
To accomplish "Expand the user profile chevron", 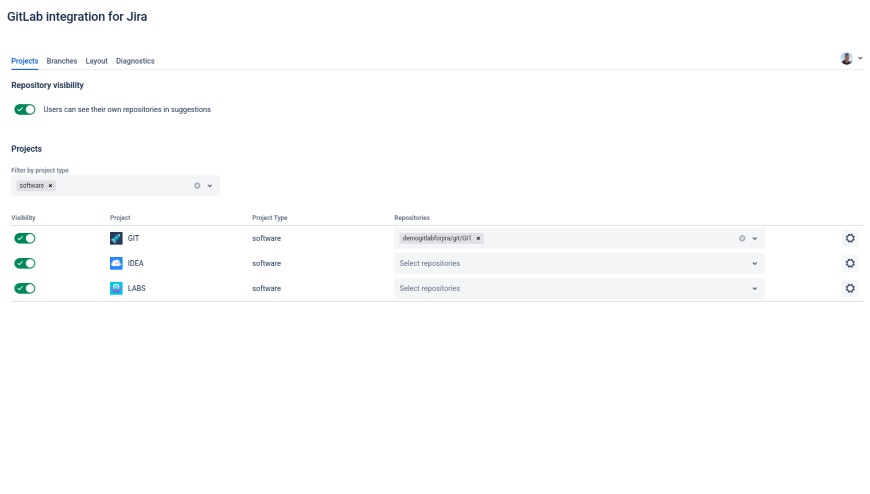I will 860,58.
